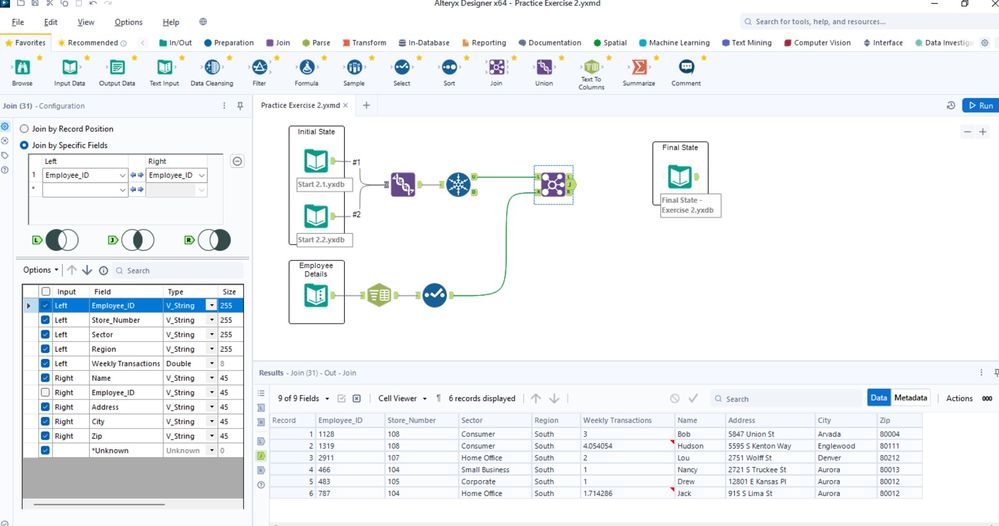Add a new workflow tab
Image resolution: width=999 pixels, height=526 pixels.
[366, 105]
